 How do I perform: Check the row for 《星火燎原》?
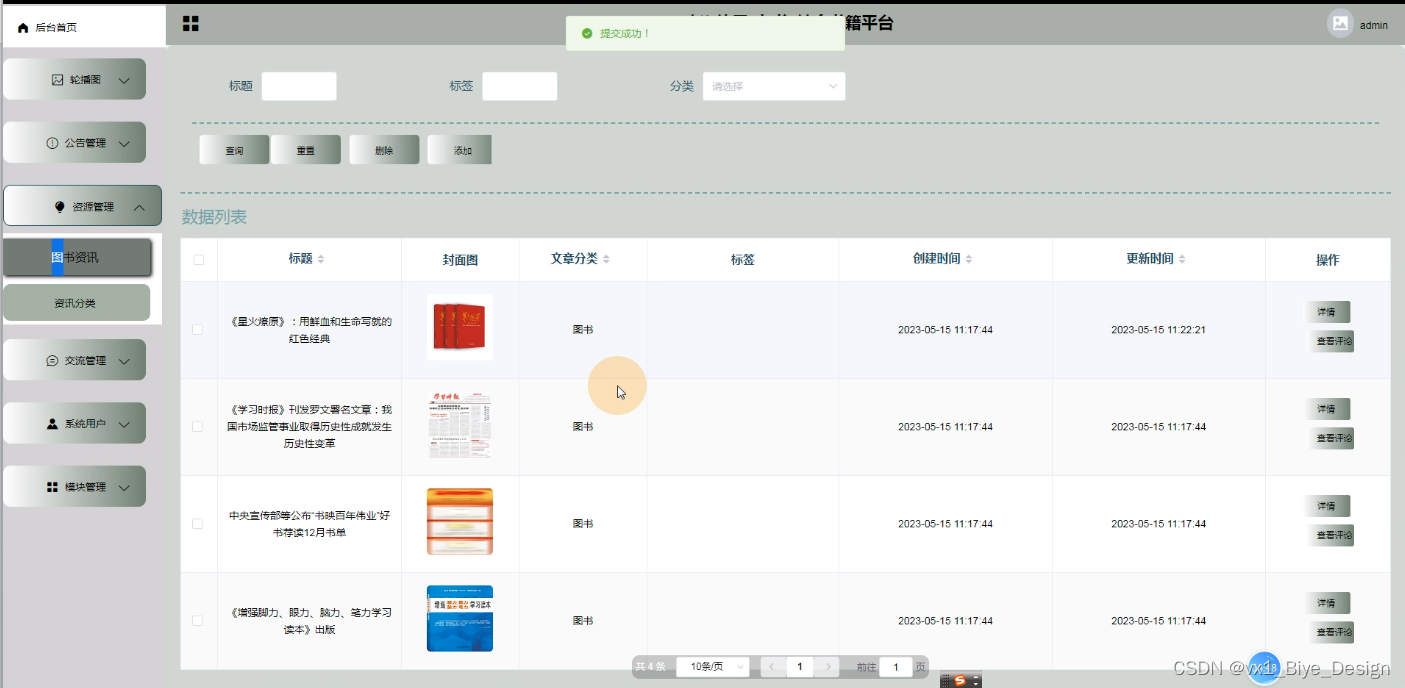198,330
